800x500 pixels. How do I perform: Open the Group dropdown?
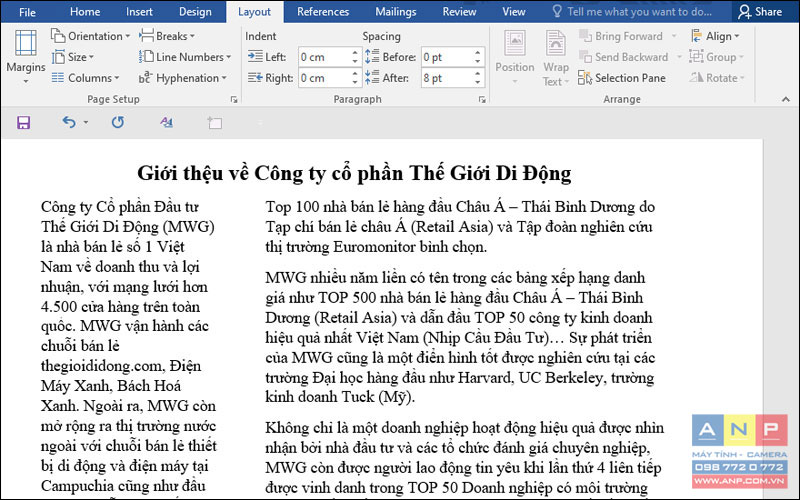tap(717, 57)
